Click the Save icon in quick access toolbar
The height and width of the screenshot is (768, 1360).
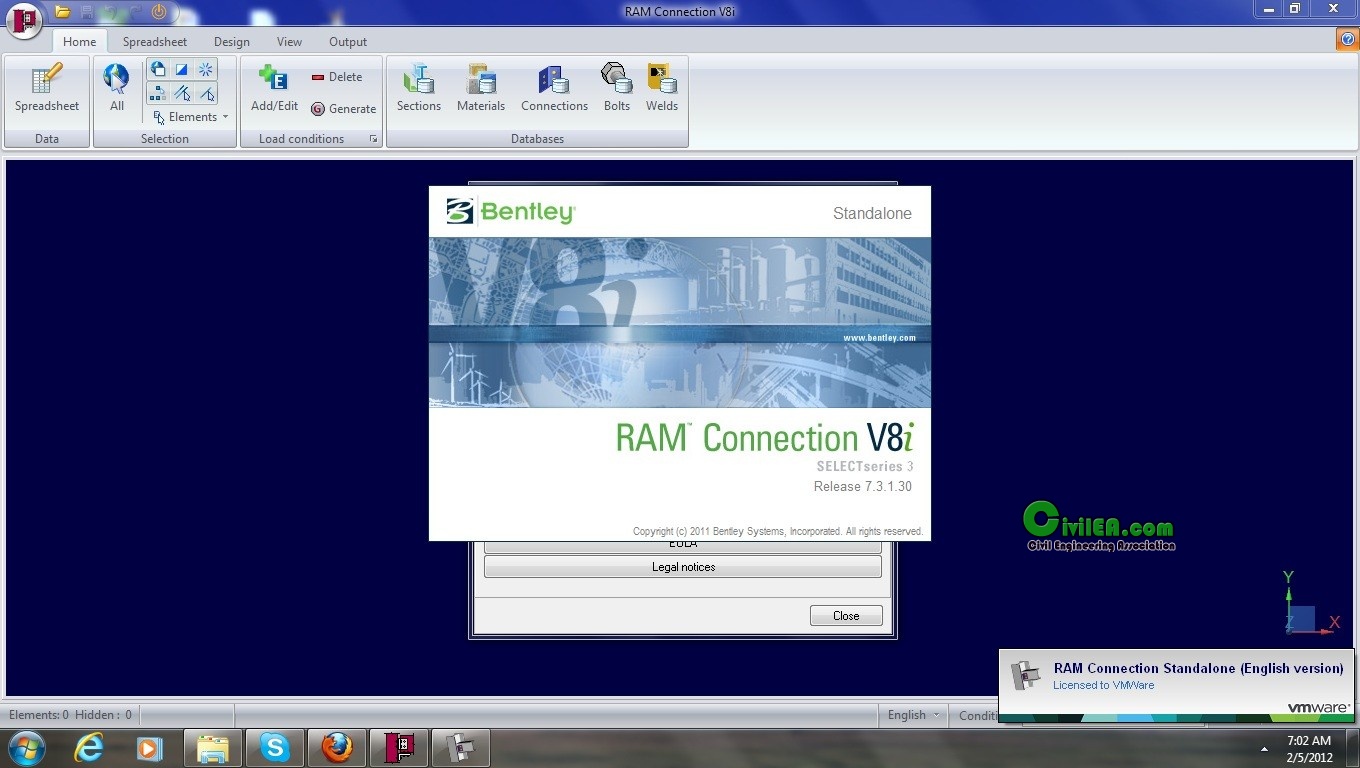pos(86,12)
